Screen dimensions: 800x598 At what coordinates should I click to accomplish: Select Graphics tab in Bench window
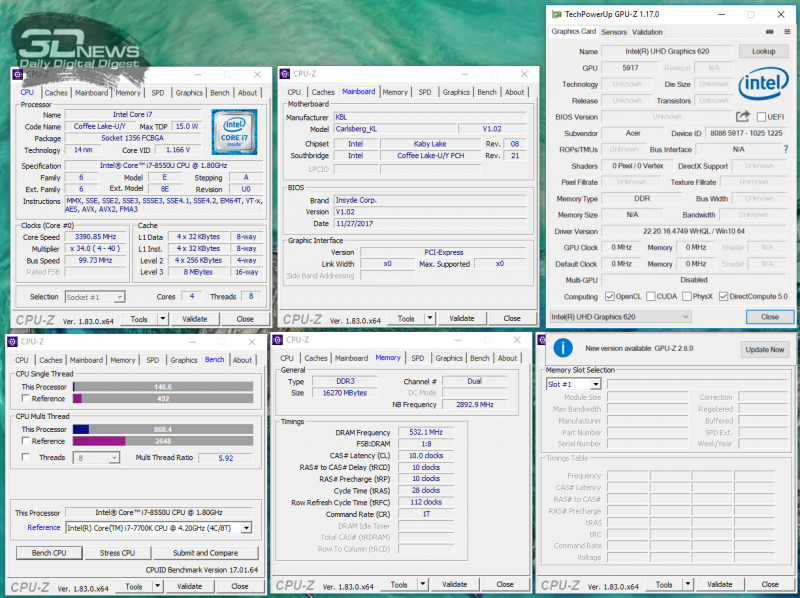pyautogui.click(x=184, y=360)
